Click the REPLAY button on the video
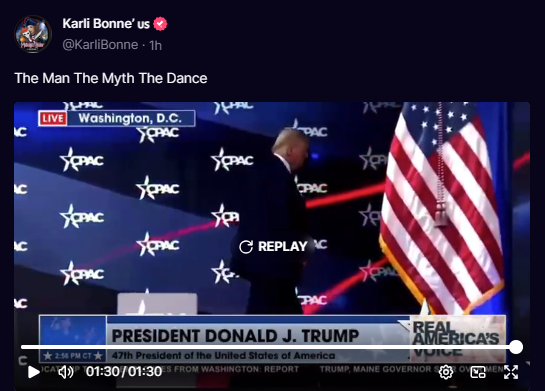The width and height of the screenshot is (545, 391). 274,246
